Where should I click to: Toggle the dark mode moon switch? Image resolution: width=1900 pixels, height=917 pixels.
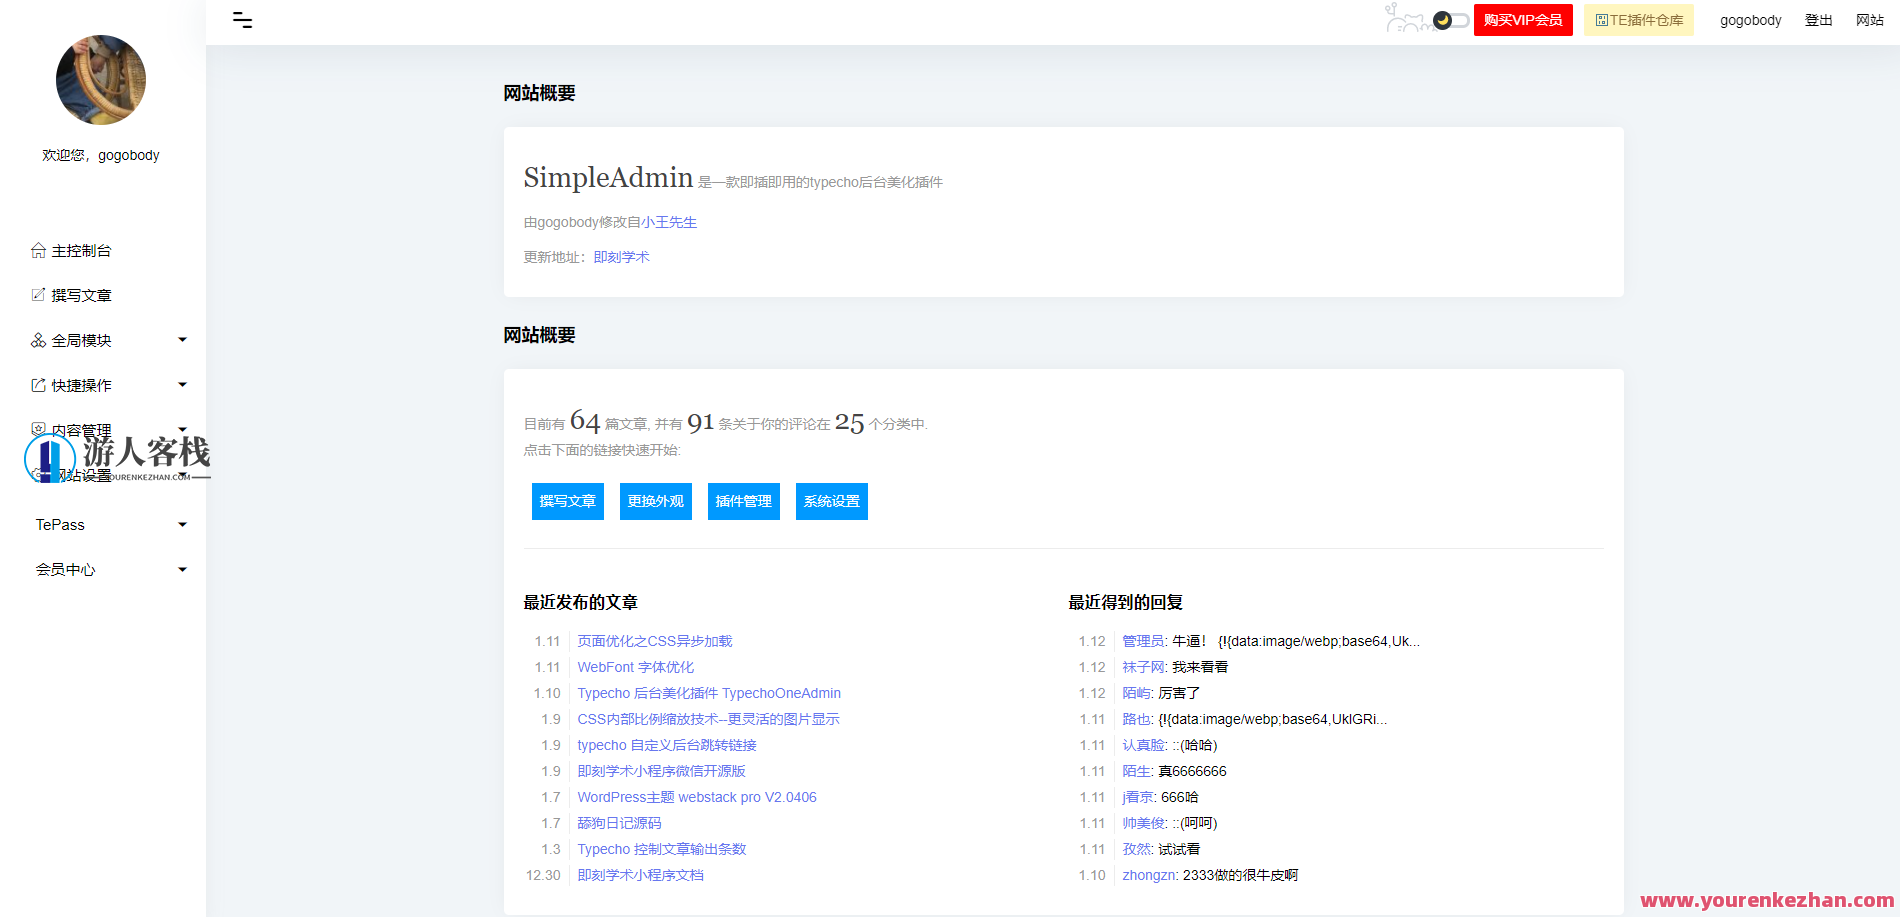pyautogui.click(x=1444, y=19)
